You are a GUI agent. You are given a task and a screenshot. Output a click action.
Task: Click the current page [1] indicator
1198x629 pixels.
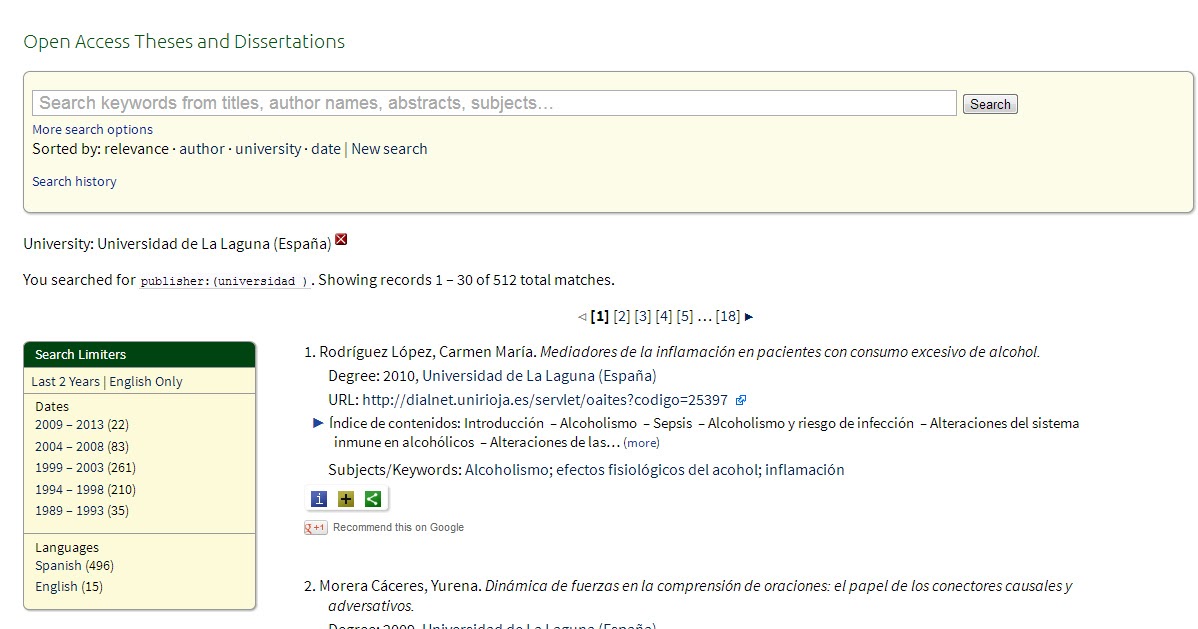tap(600, 316)
